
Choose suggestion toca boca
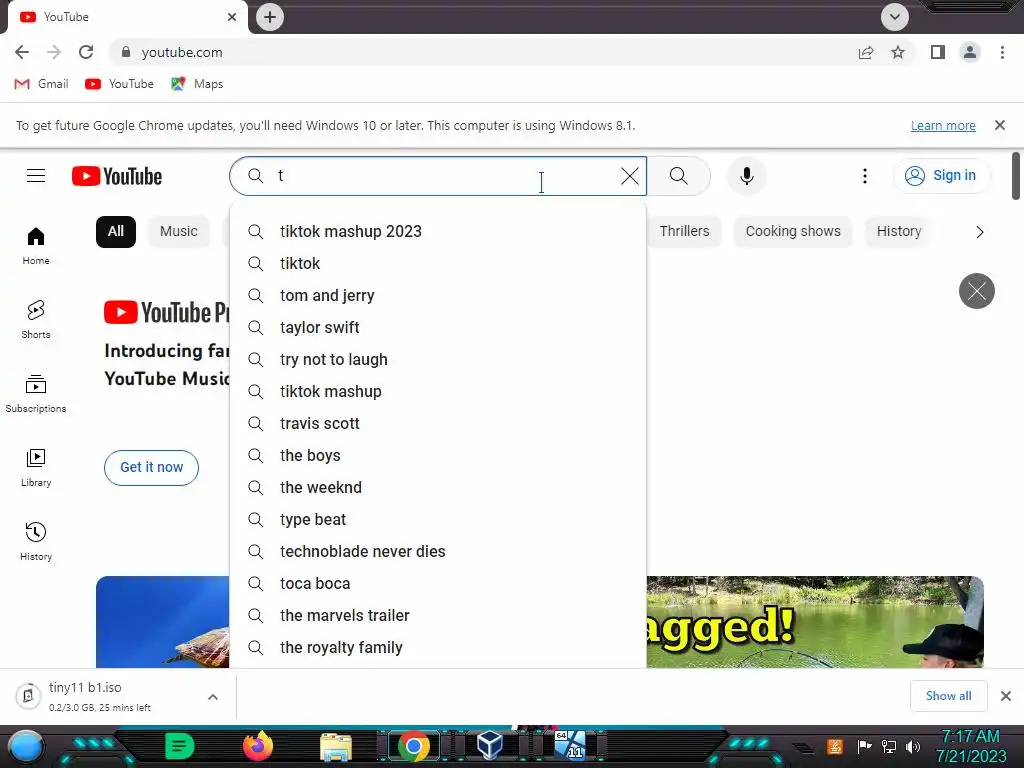click(x=438, y=584)
